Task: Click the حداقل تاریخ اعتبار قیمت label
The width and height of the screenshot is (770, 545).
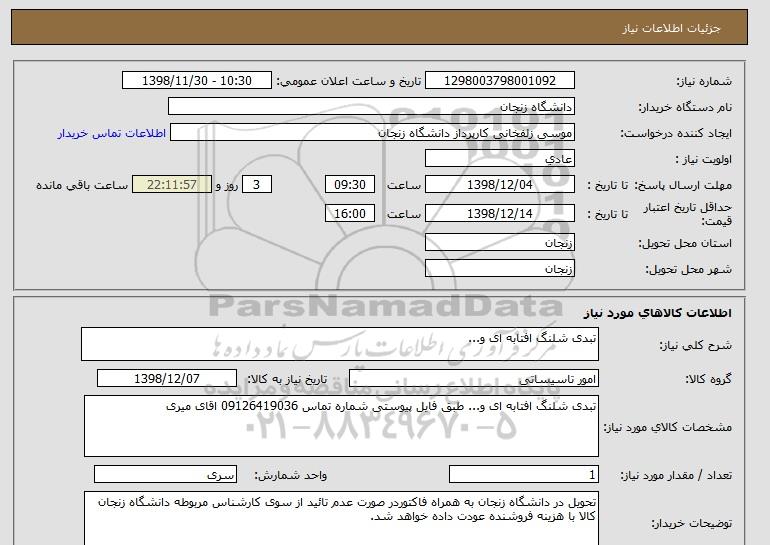Action: (x=688, y=214)
